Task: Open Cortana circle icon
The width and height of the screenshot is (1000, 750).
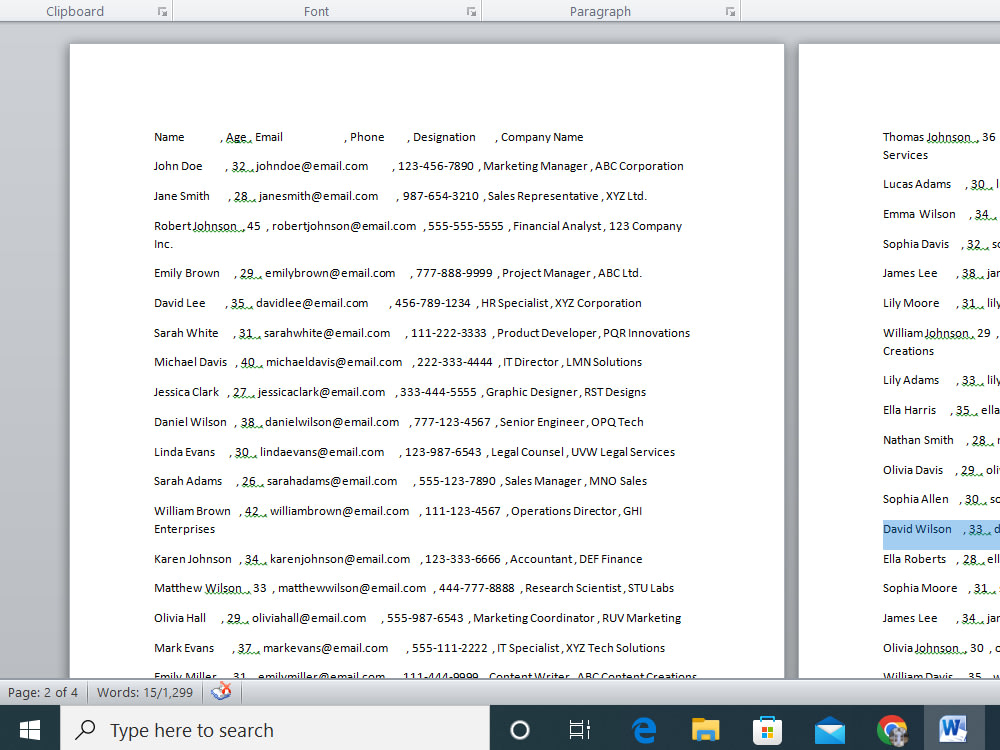Action: (520, 729)
